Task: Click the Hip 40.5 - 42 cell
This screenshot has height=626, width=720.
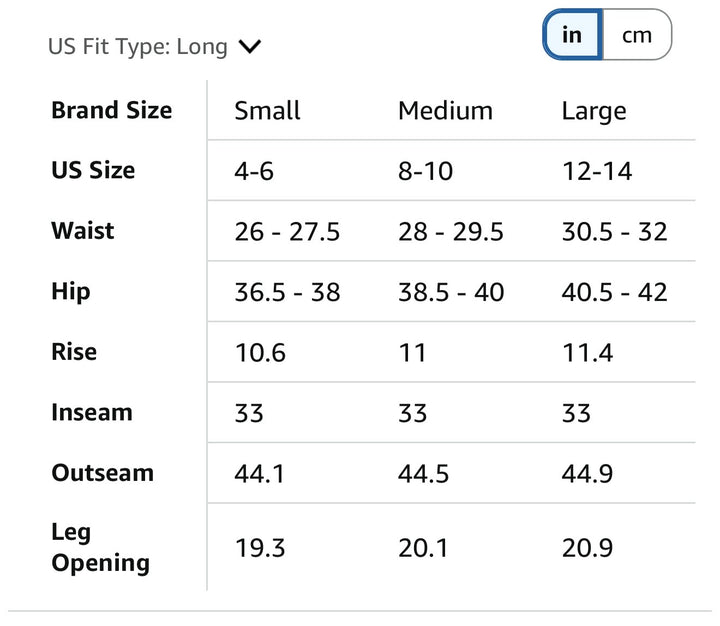Action: 614,292
